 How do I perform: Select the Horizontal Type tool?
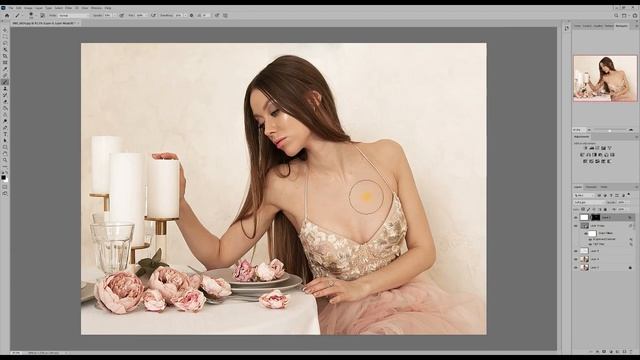pos(5,134)
